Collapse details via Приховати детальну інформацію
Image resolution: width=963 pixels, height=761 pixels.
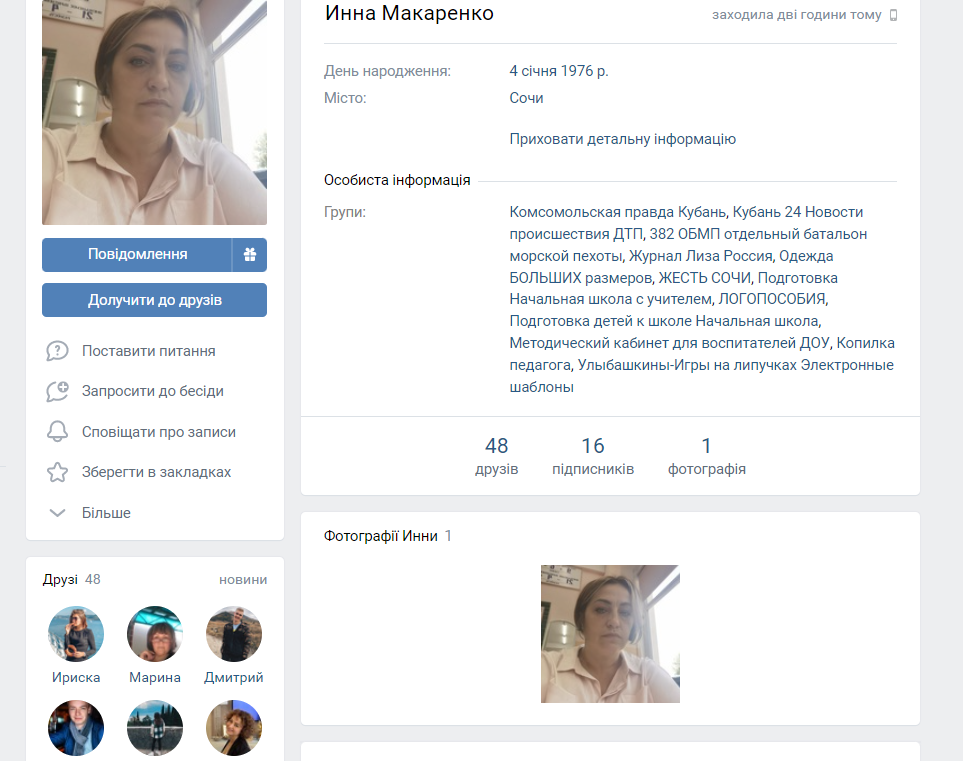tap(622, 139)
